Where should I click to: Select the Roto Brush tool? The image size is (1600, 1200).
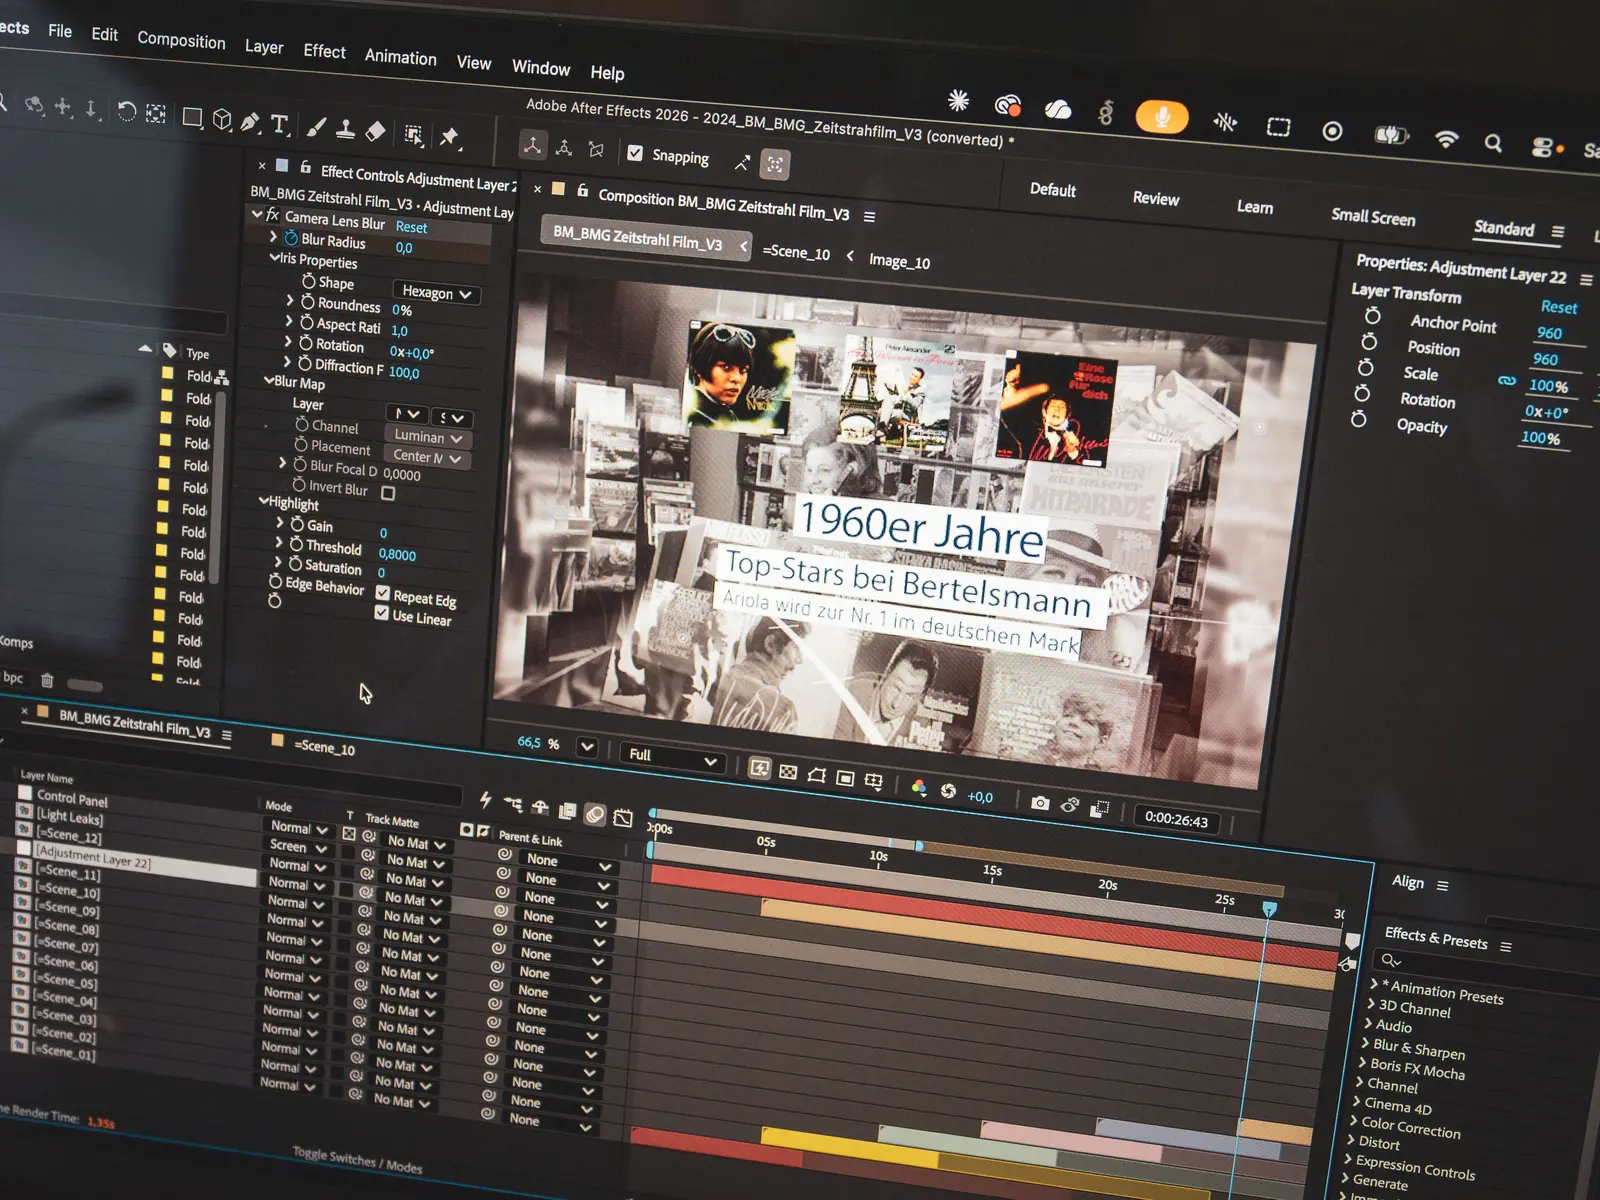[414, 135]
